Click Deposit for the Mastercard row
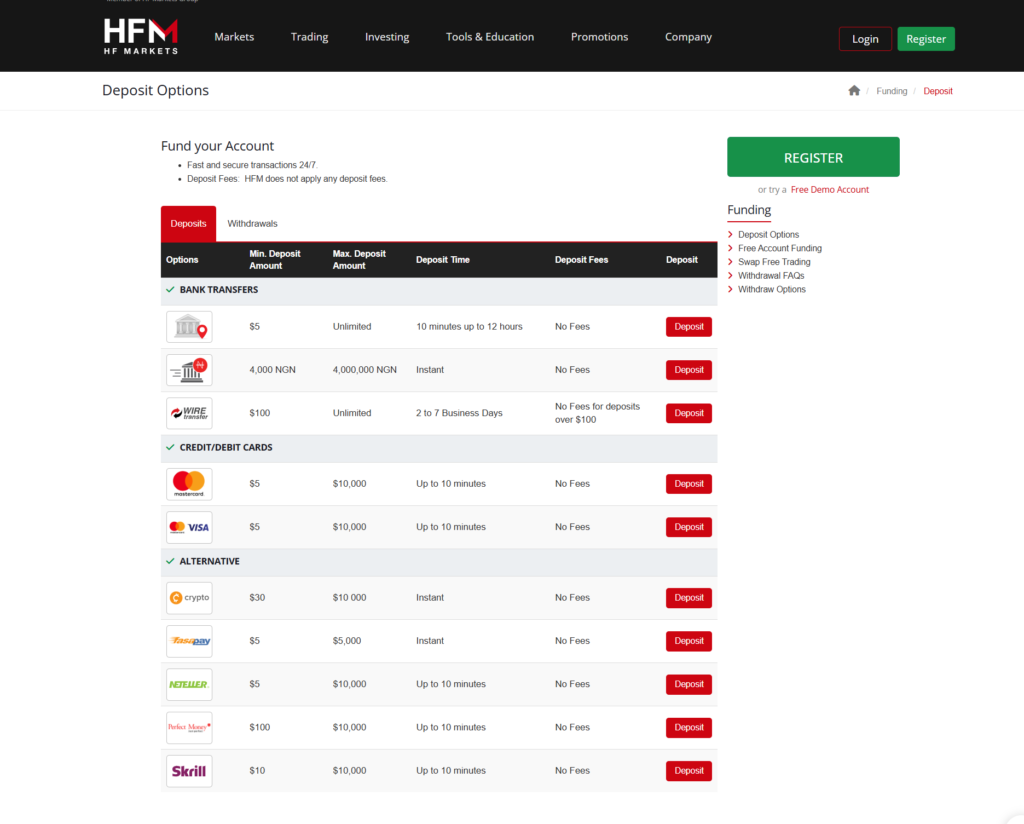Image resolution: width=1024 pixels, height=824 pixels. coord(689,484)
